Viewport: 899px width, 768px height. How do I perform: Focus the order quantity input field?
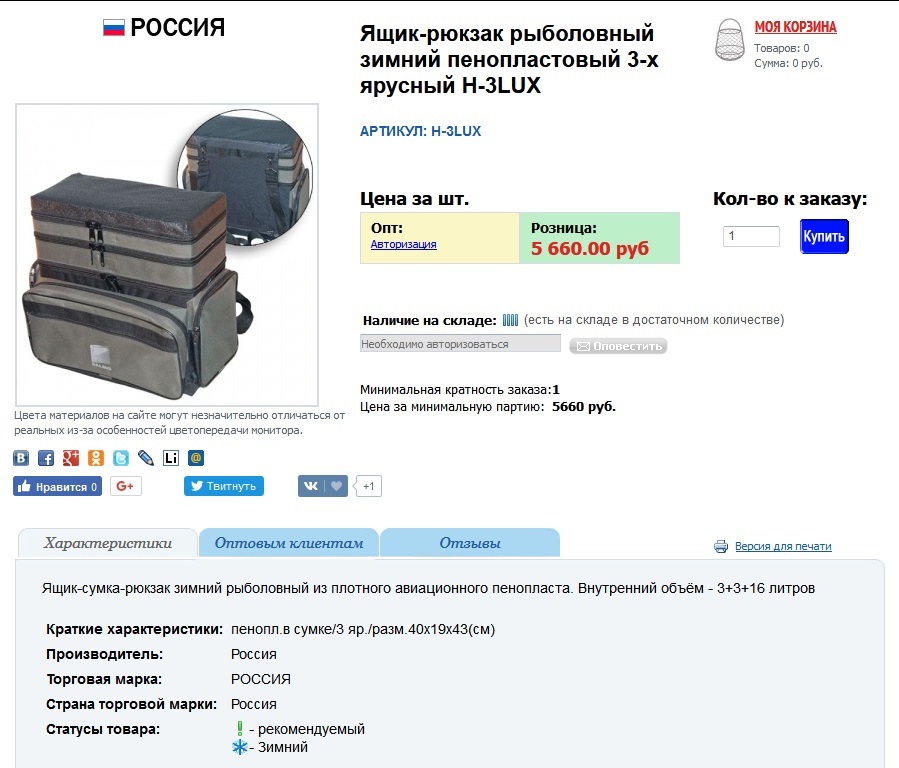click(x=751, y=236)
